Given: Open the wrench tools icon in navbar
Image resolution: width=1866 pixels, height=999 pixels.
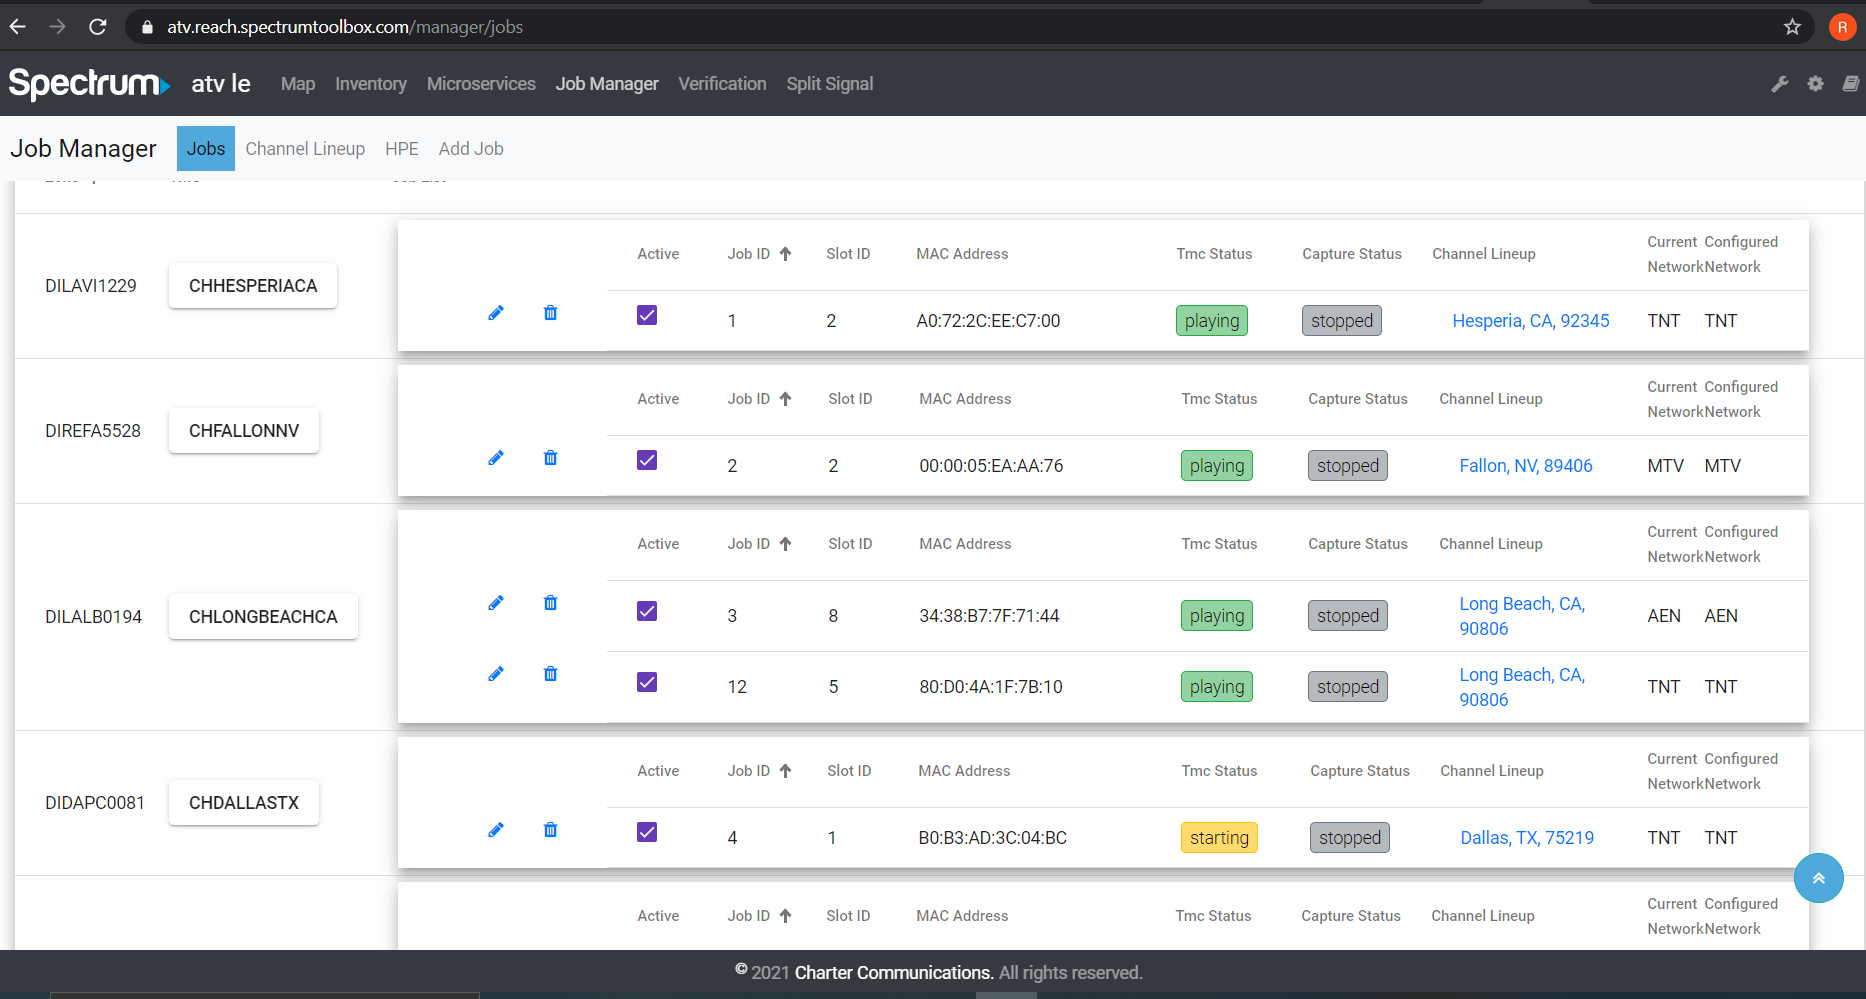Looking at the screenshot, I should [1780, 84].
